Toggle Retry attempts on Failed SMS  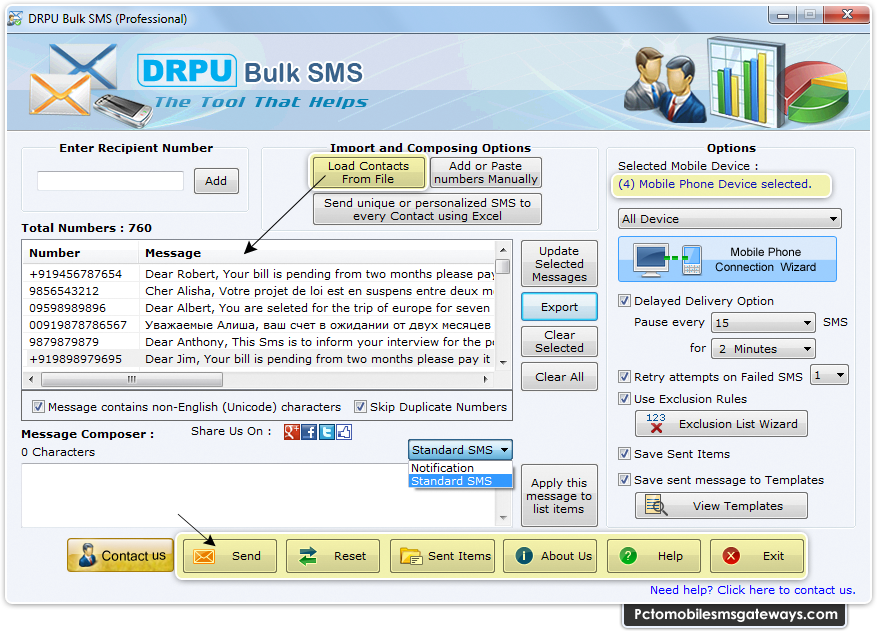[624, 376]
